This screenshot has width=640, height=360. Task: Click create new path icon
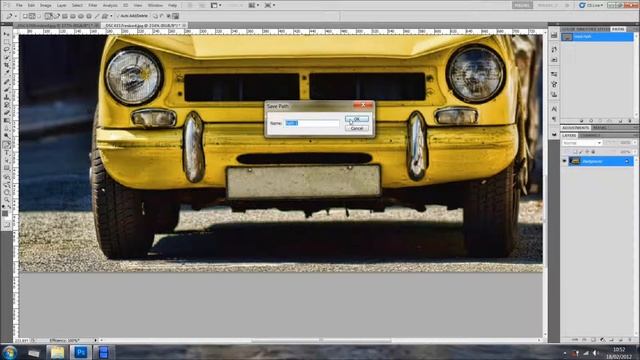(620, 121)
